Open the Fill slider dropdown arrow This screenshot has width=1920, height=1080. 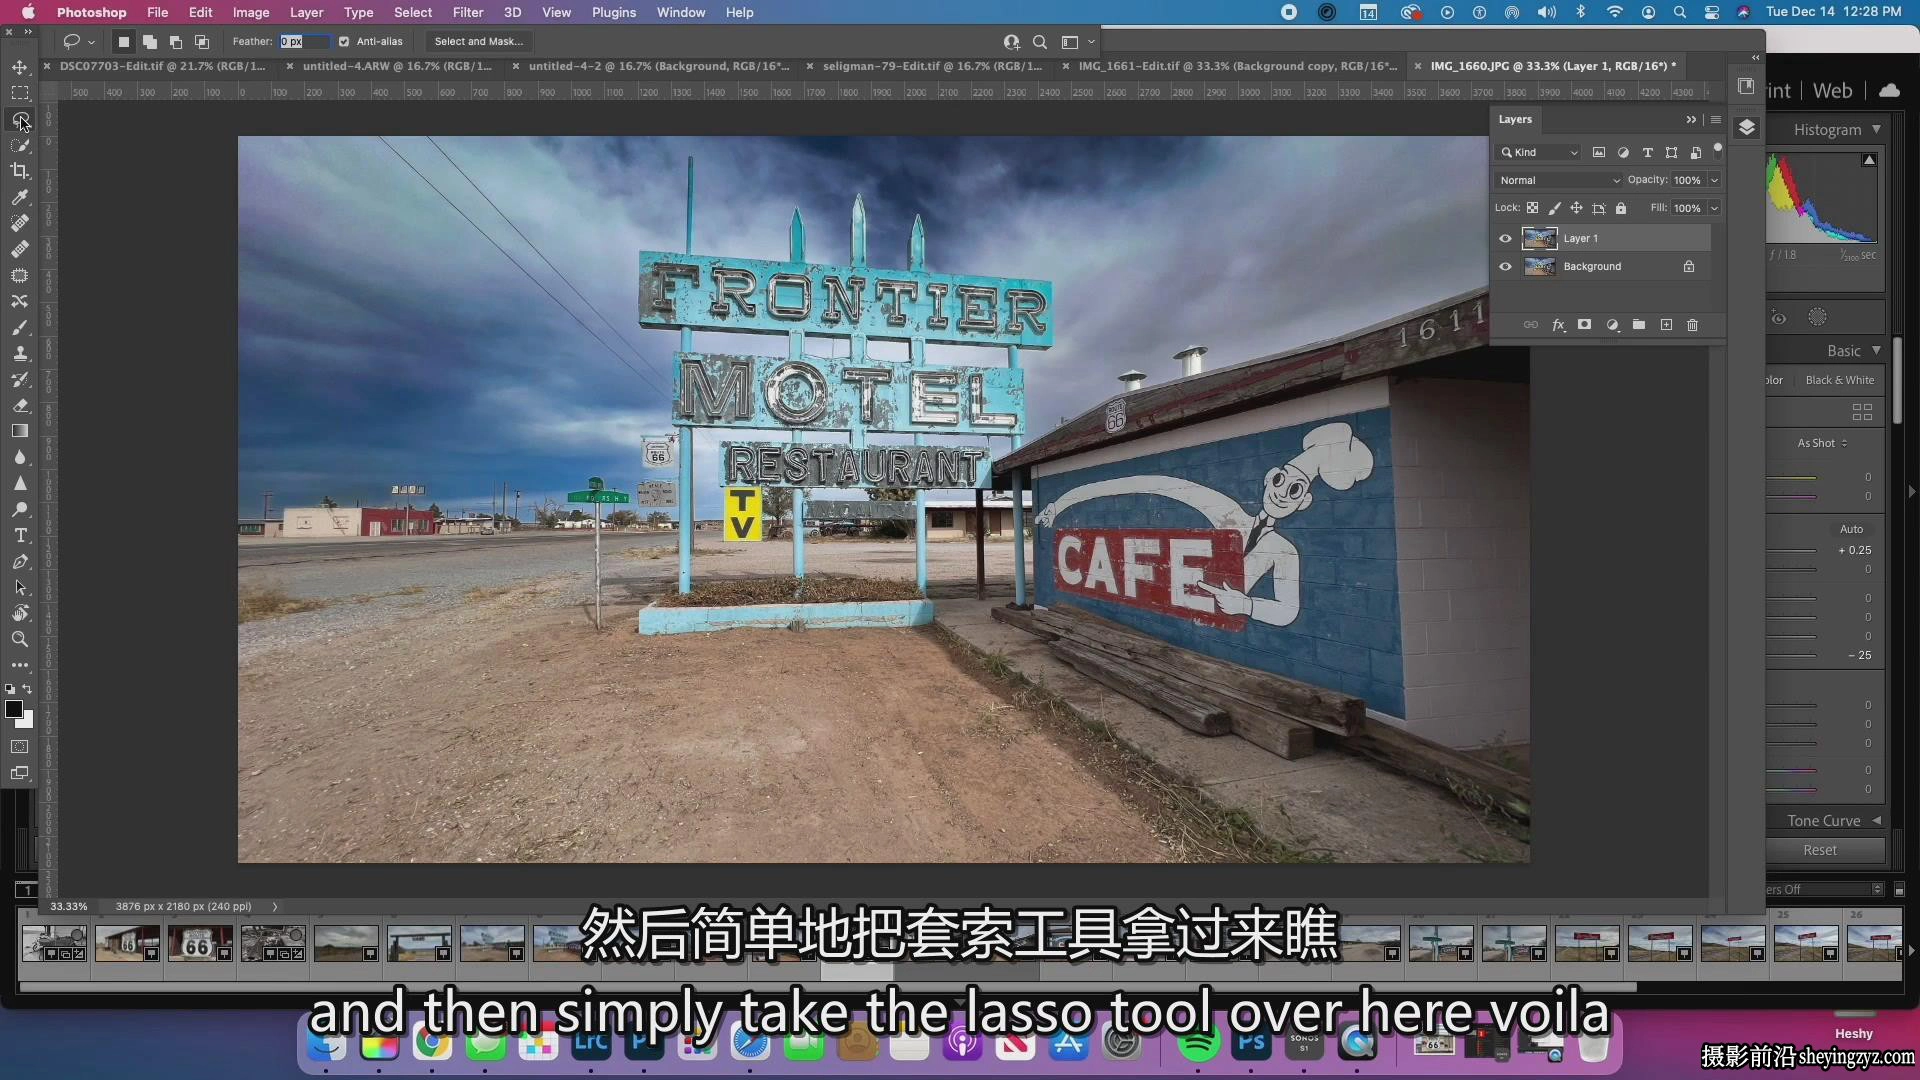1714,208
